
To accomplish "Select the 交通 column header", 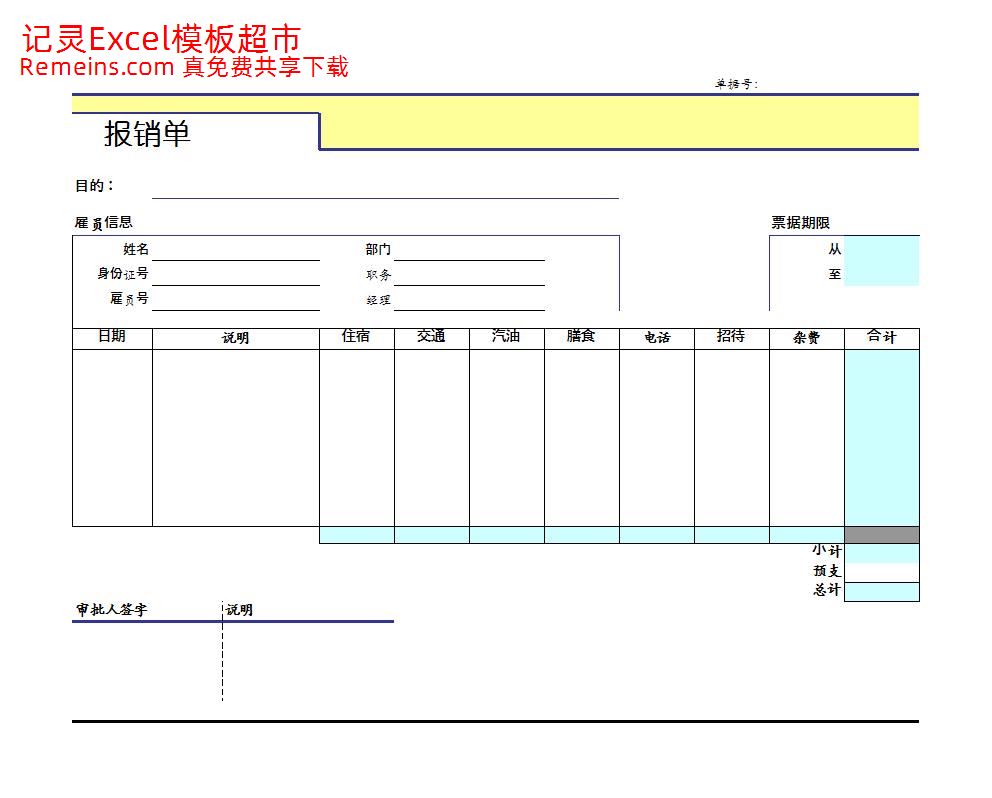I will [x=432, y=339].
